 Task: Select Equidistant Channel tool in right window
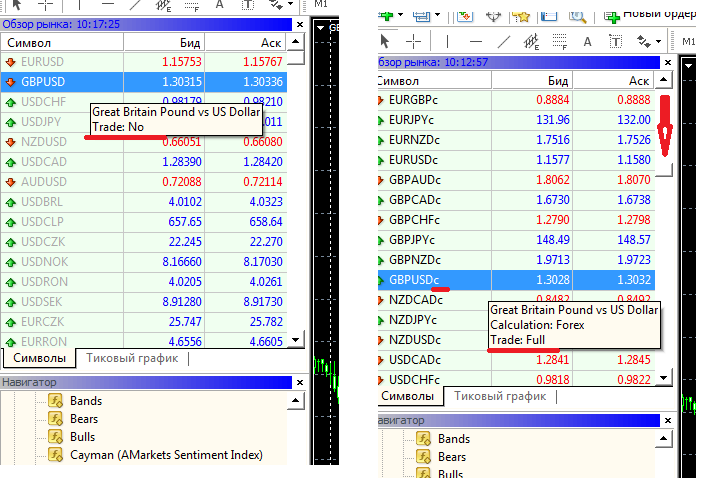531,42
